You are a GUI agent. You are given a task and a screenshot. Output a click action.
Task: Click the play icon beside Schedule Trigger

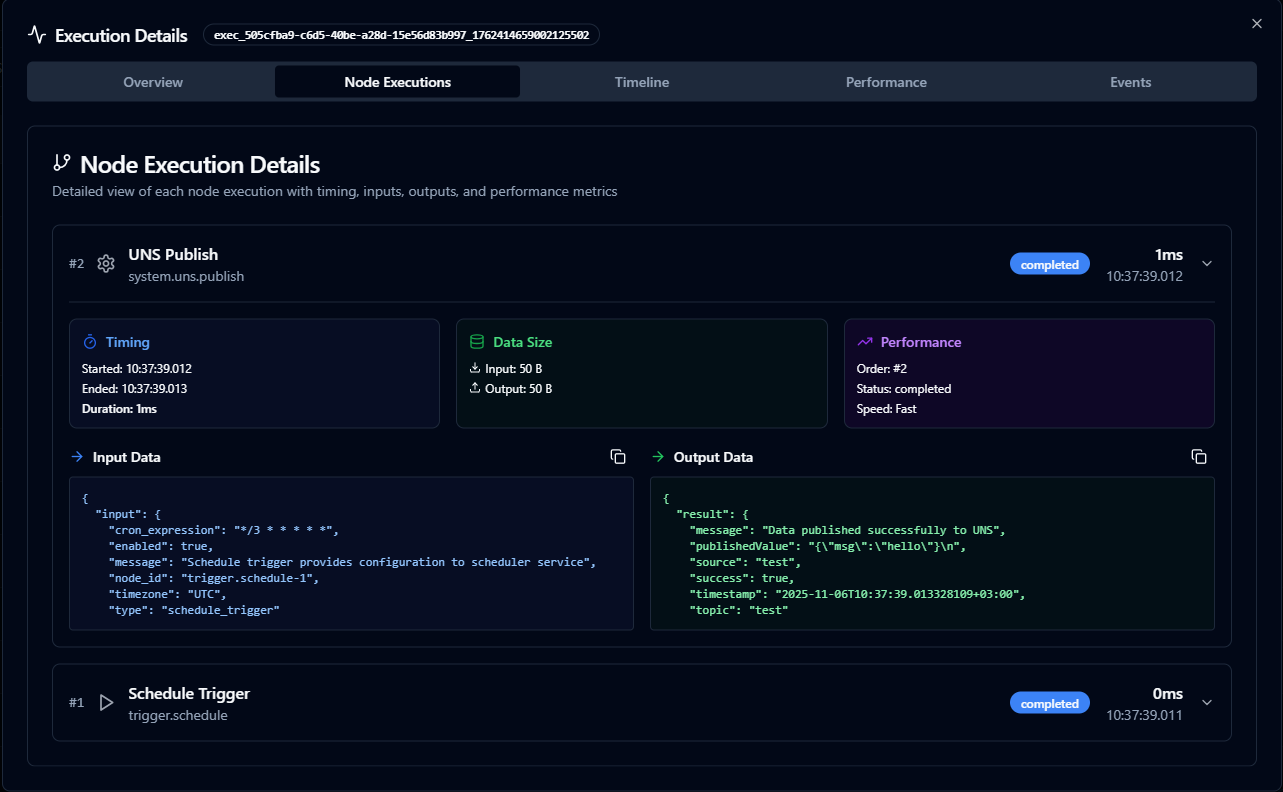[x=106, y=703]
